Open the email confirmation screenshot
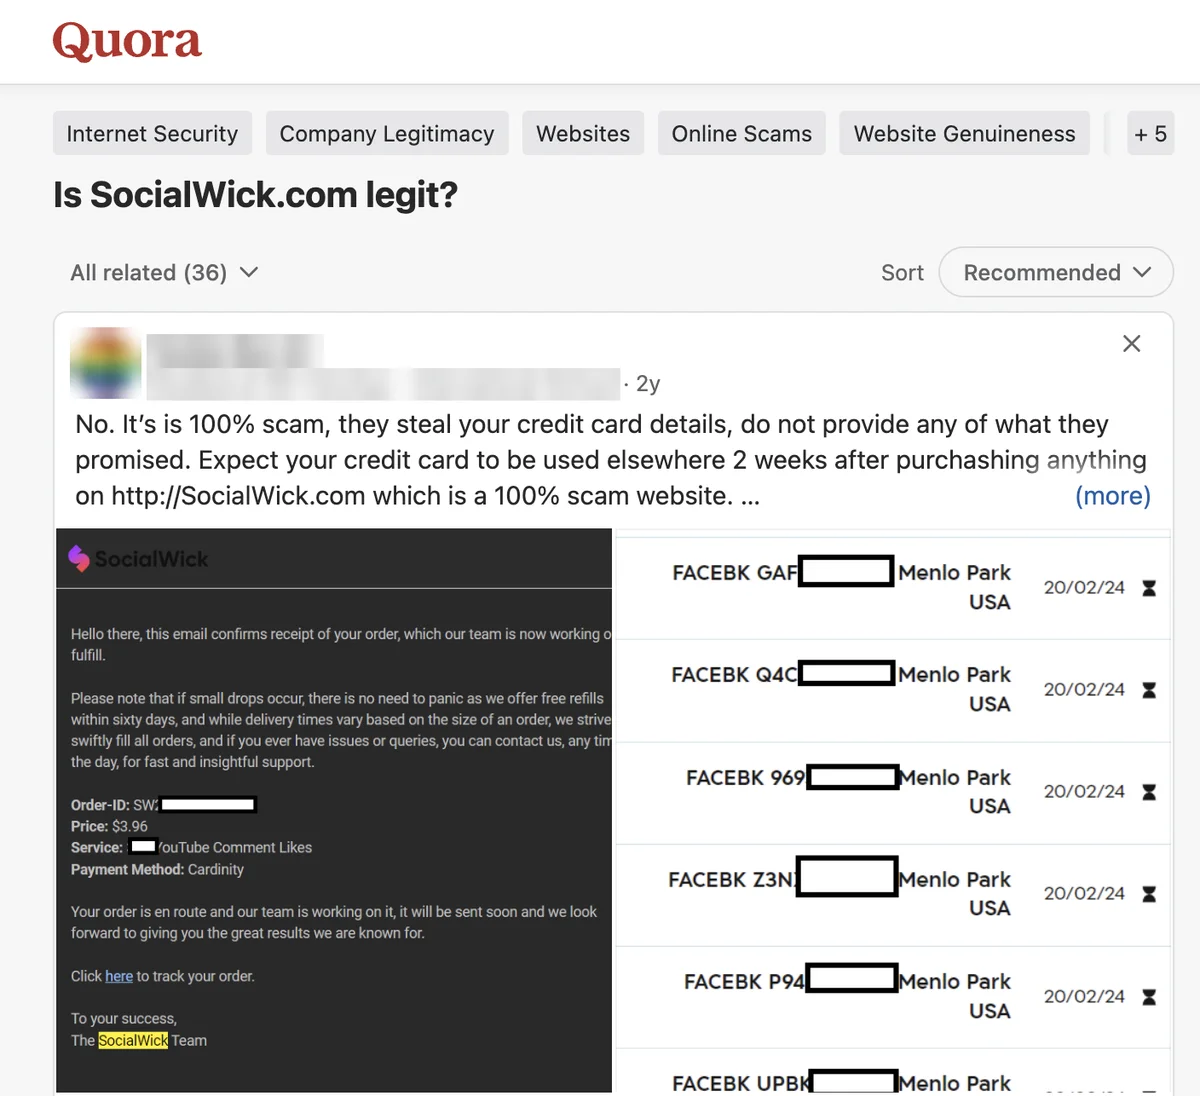 334,810
